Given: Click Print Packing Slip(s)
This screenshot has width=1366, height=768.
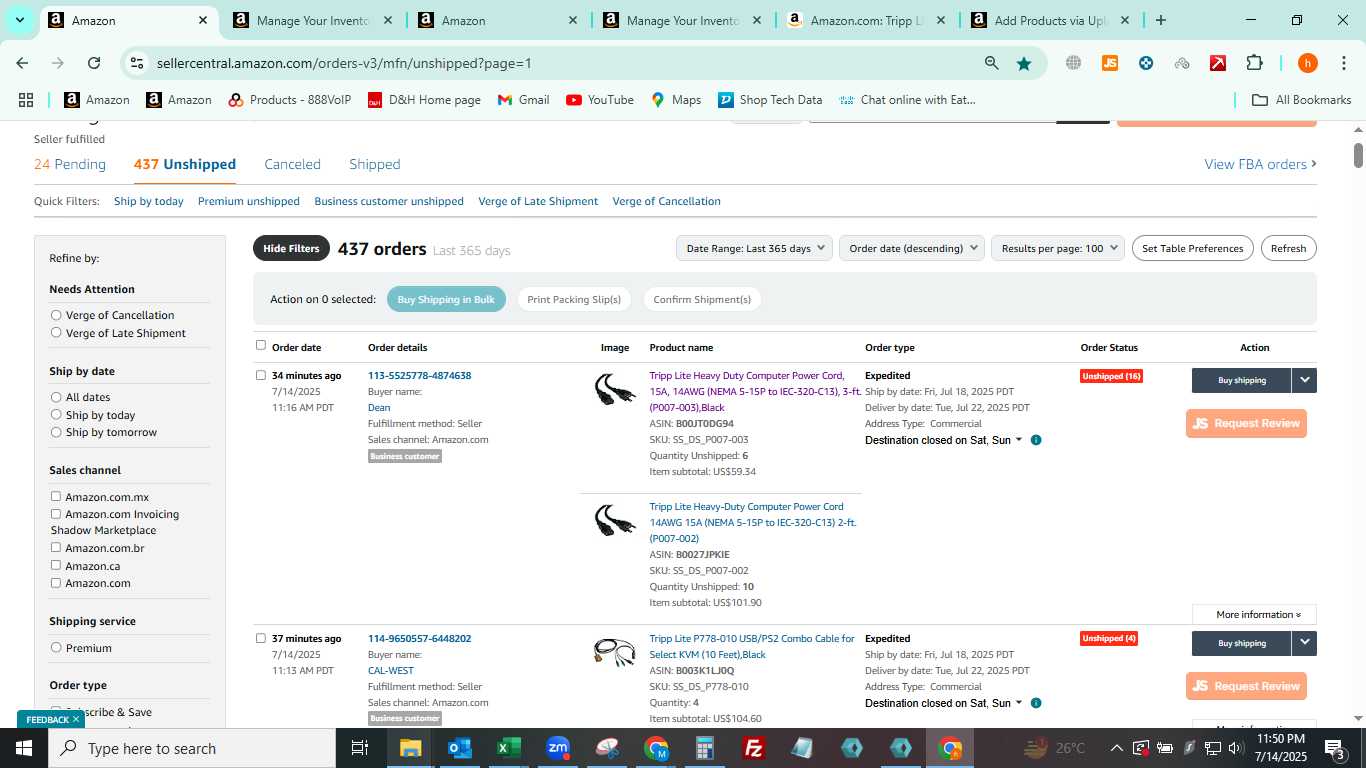Looking at the screenshot, I should (574, 299).
